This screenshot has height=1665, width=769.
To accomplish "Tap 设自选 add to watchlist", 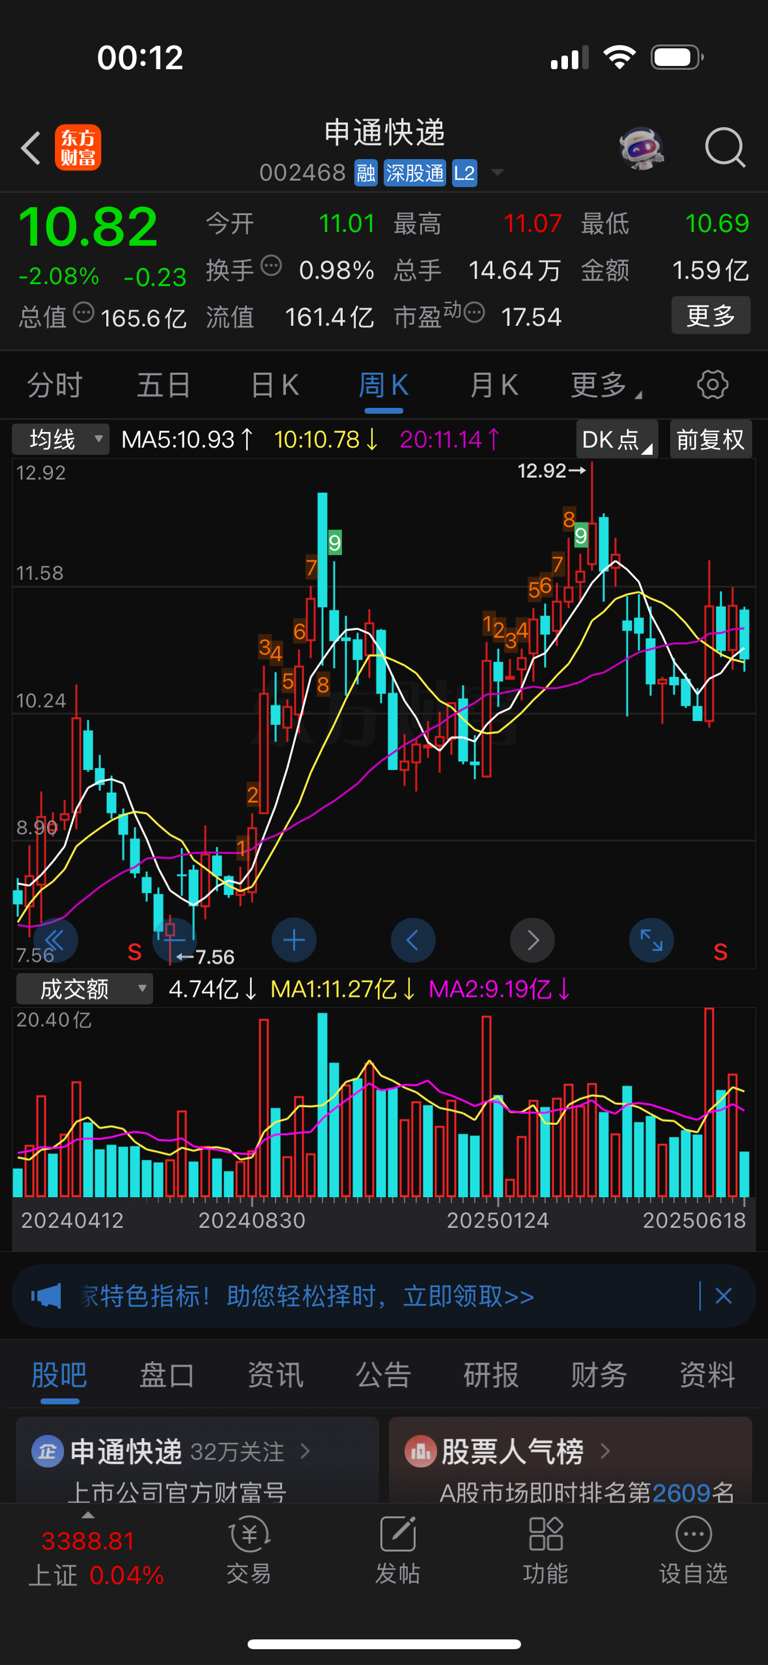I will click(x=693, y=1551).
